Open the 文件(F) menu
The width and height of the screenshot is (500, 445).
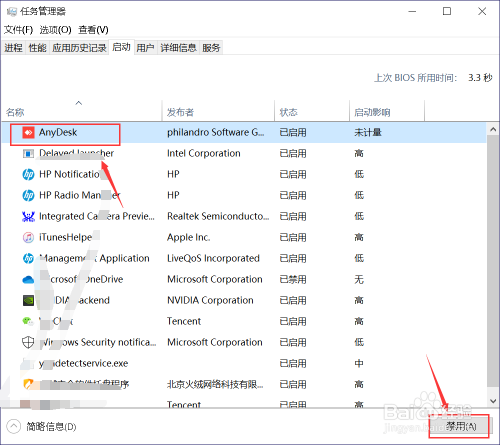[x=19, y=30]
